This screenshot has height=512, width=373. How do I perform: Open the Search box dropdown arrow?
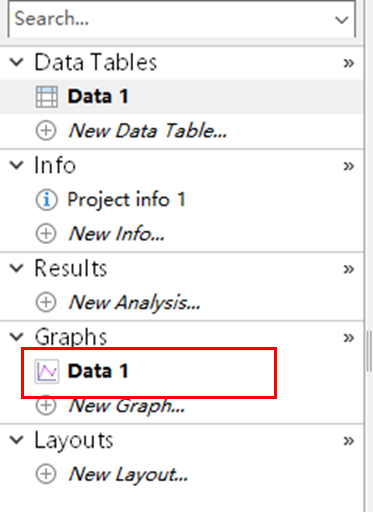click(342, 20)
